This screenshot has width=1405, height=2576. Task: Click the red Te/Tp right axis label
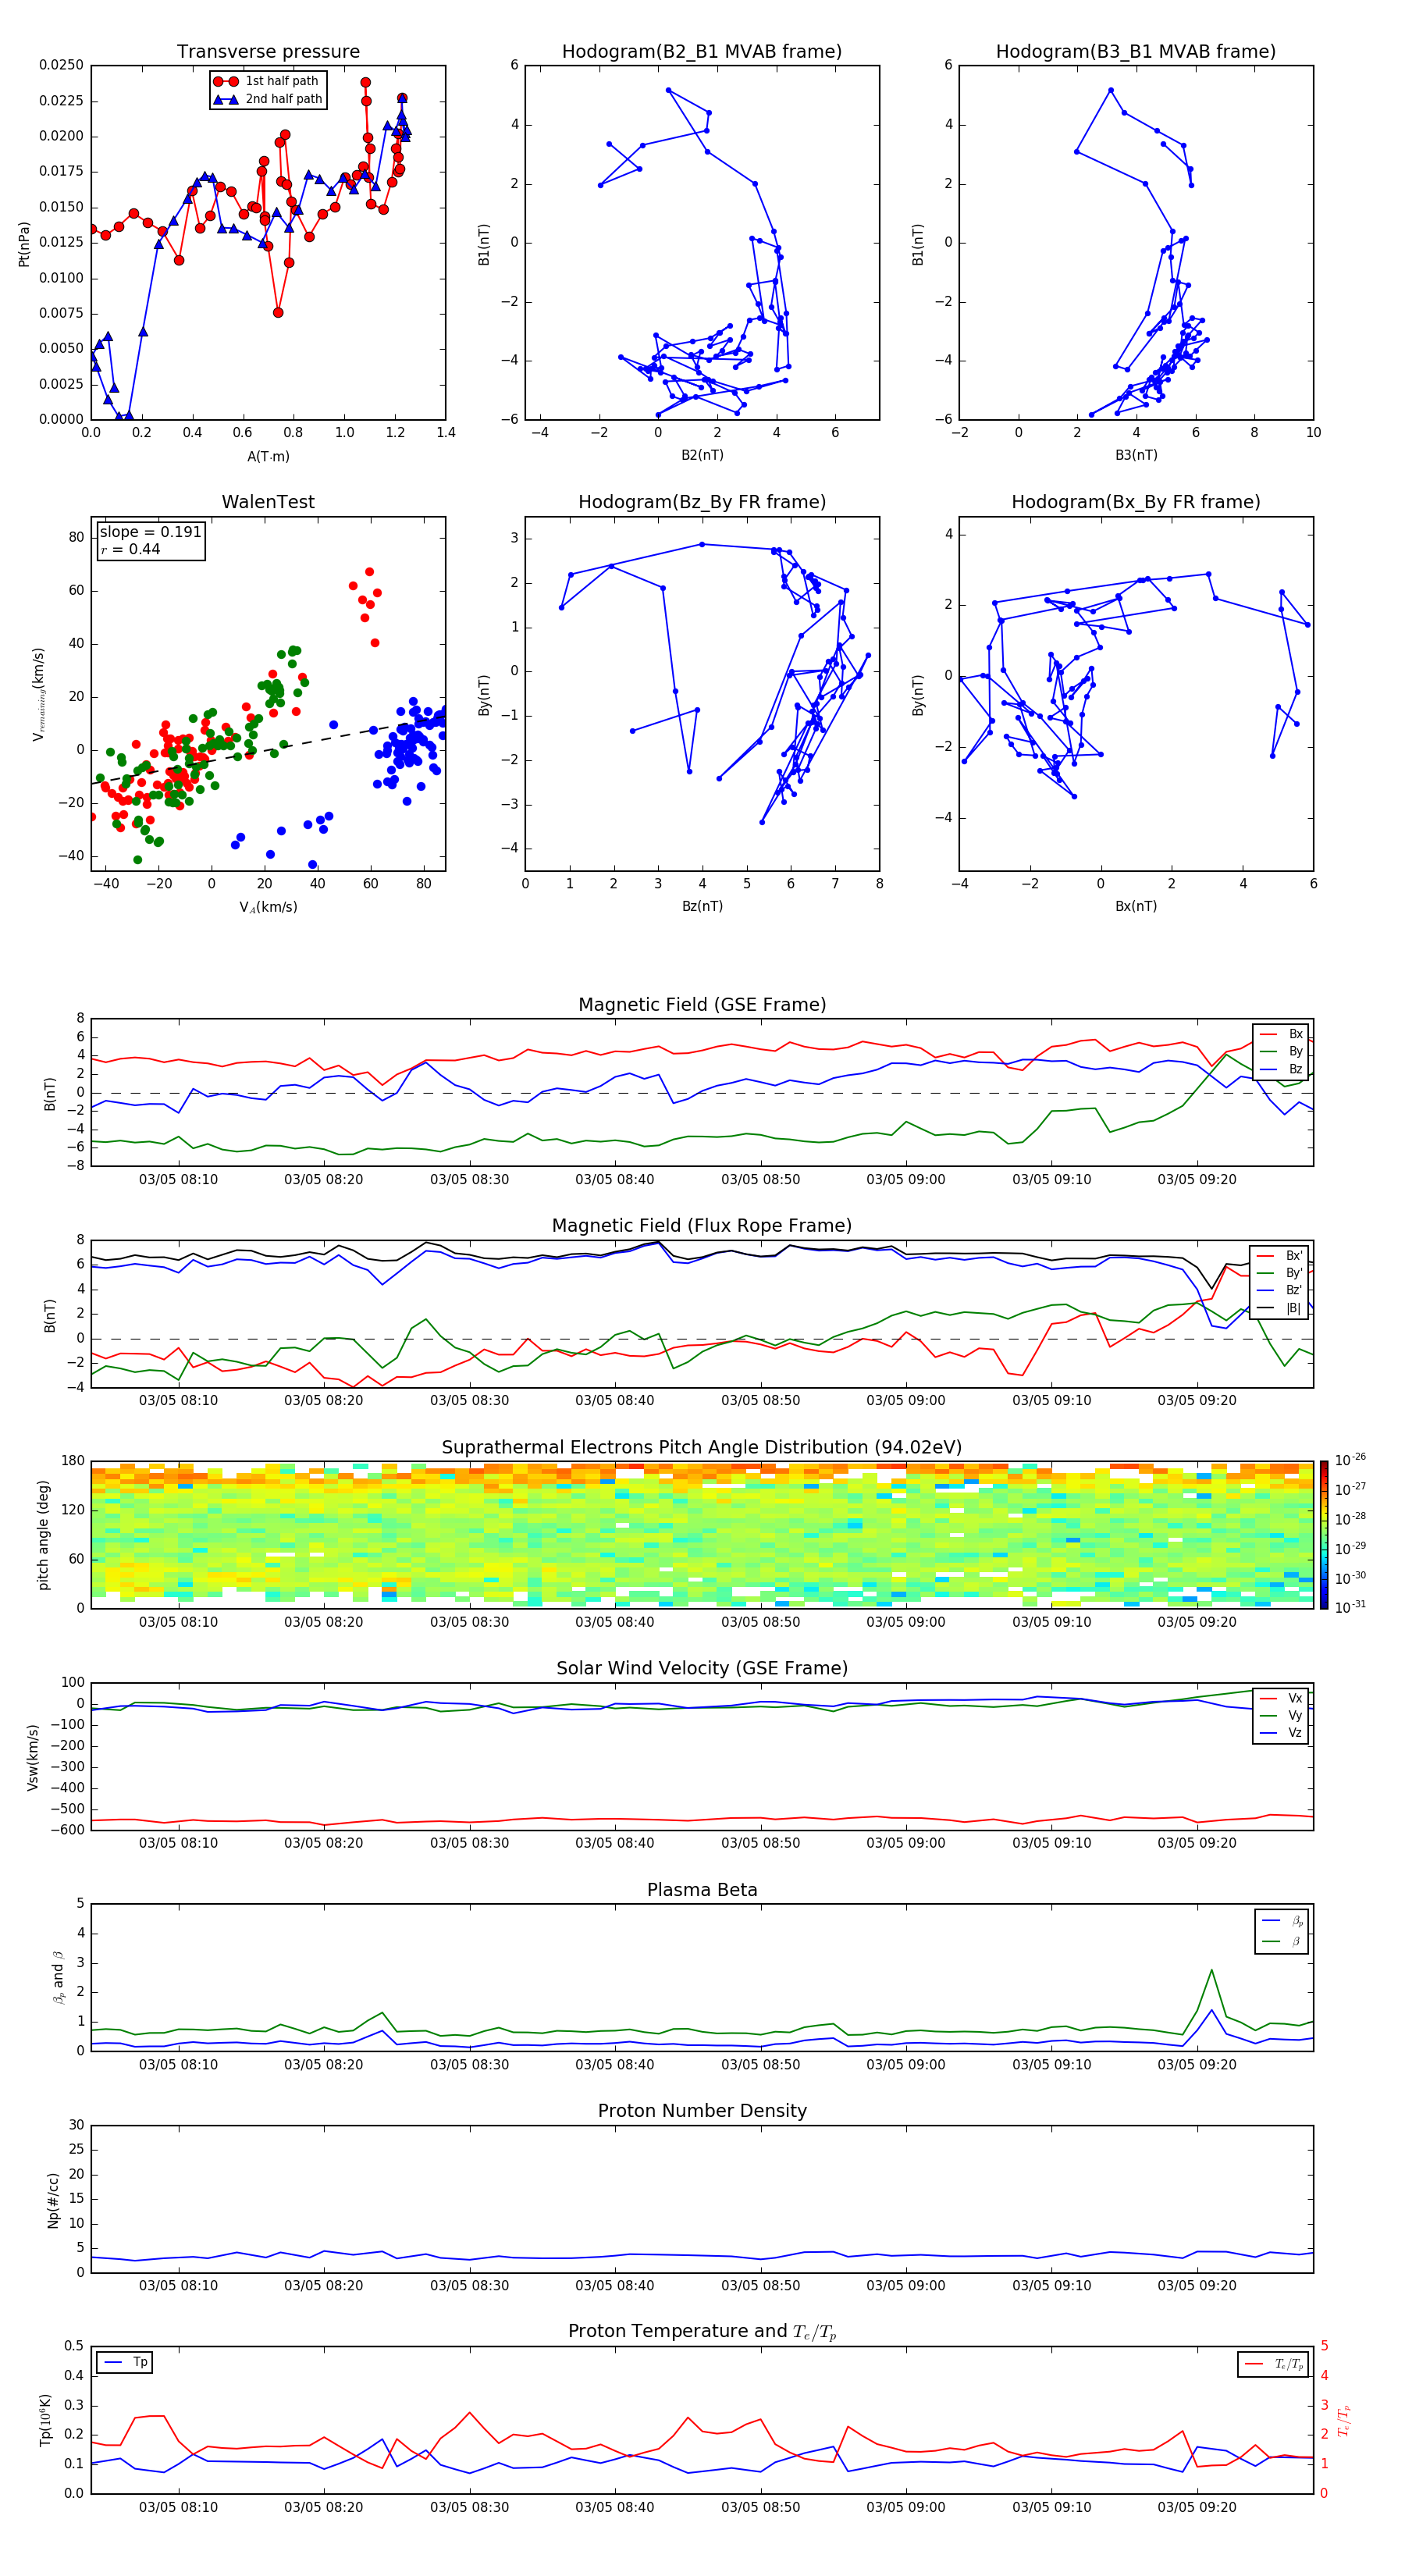coord(1343,2420)
